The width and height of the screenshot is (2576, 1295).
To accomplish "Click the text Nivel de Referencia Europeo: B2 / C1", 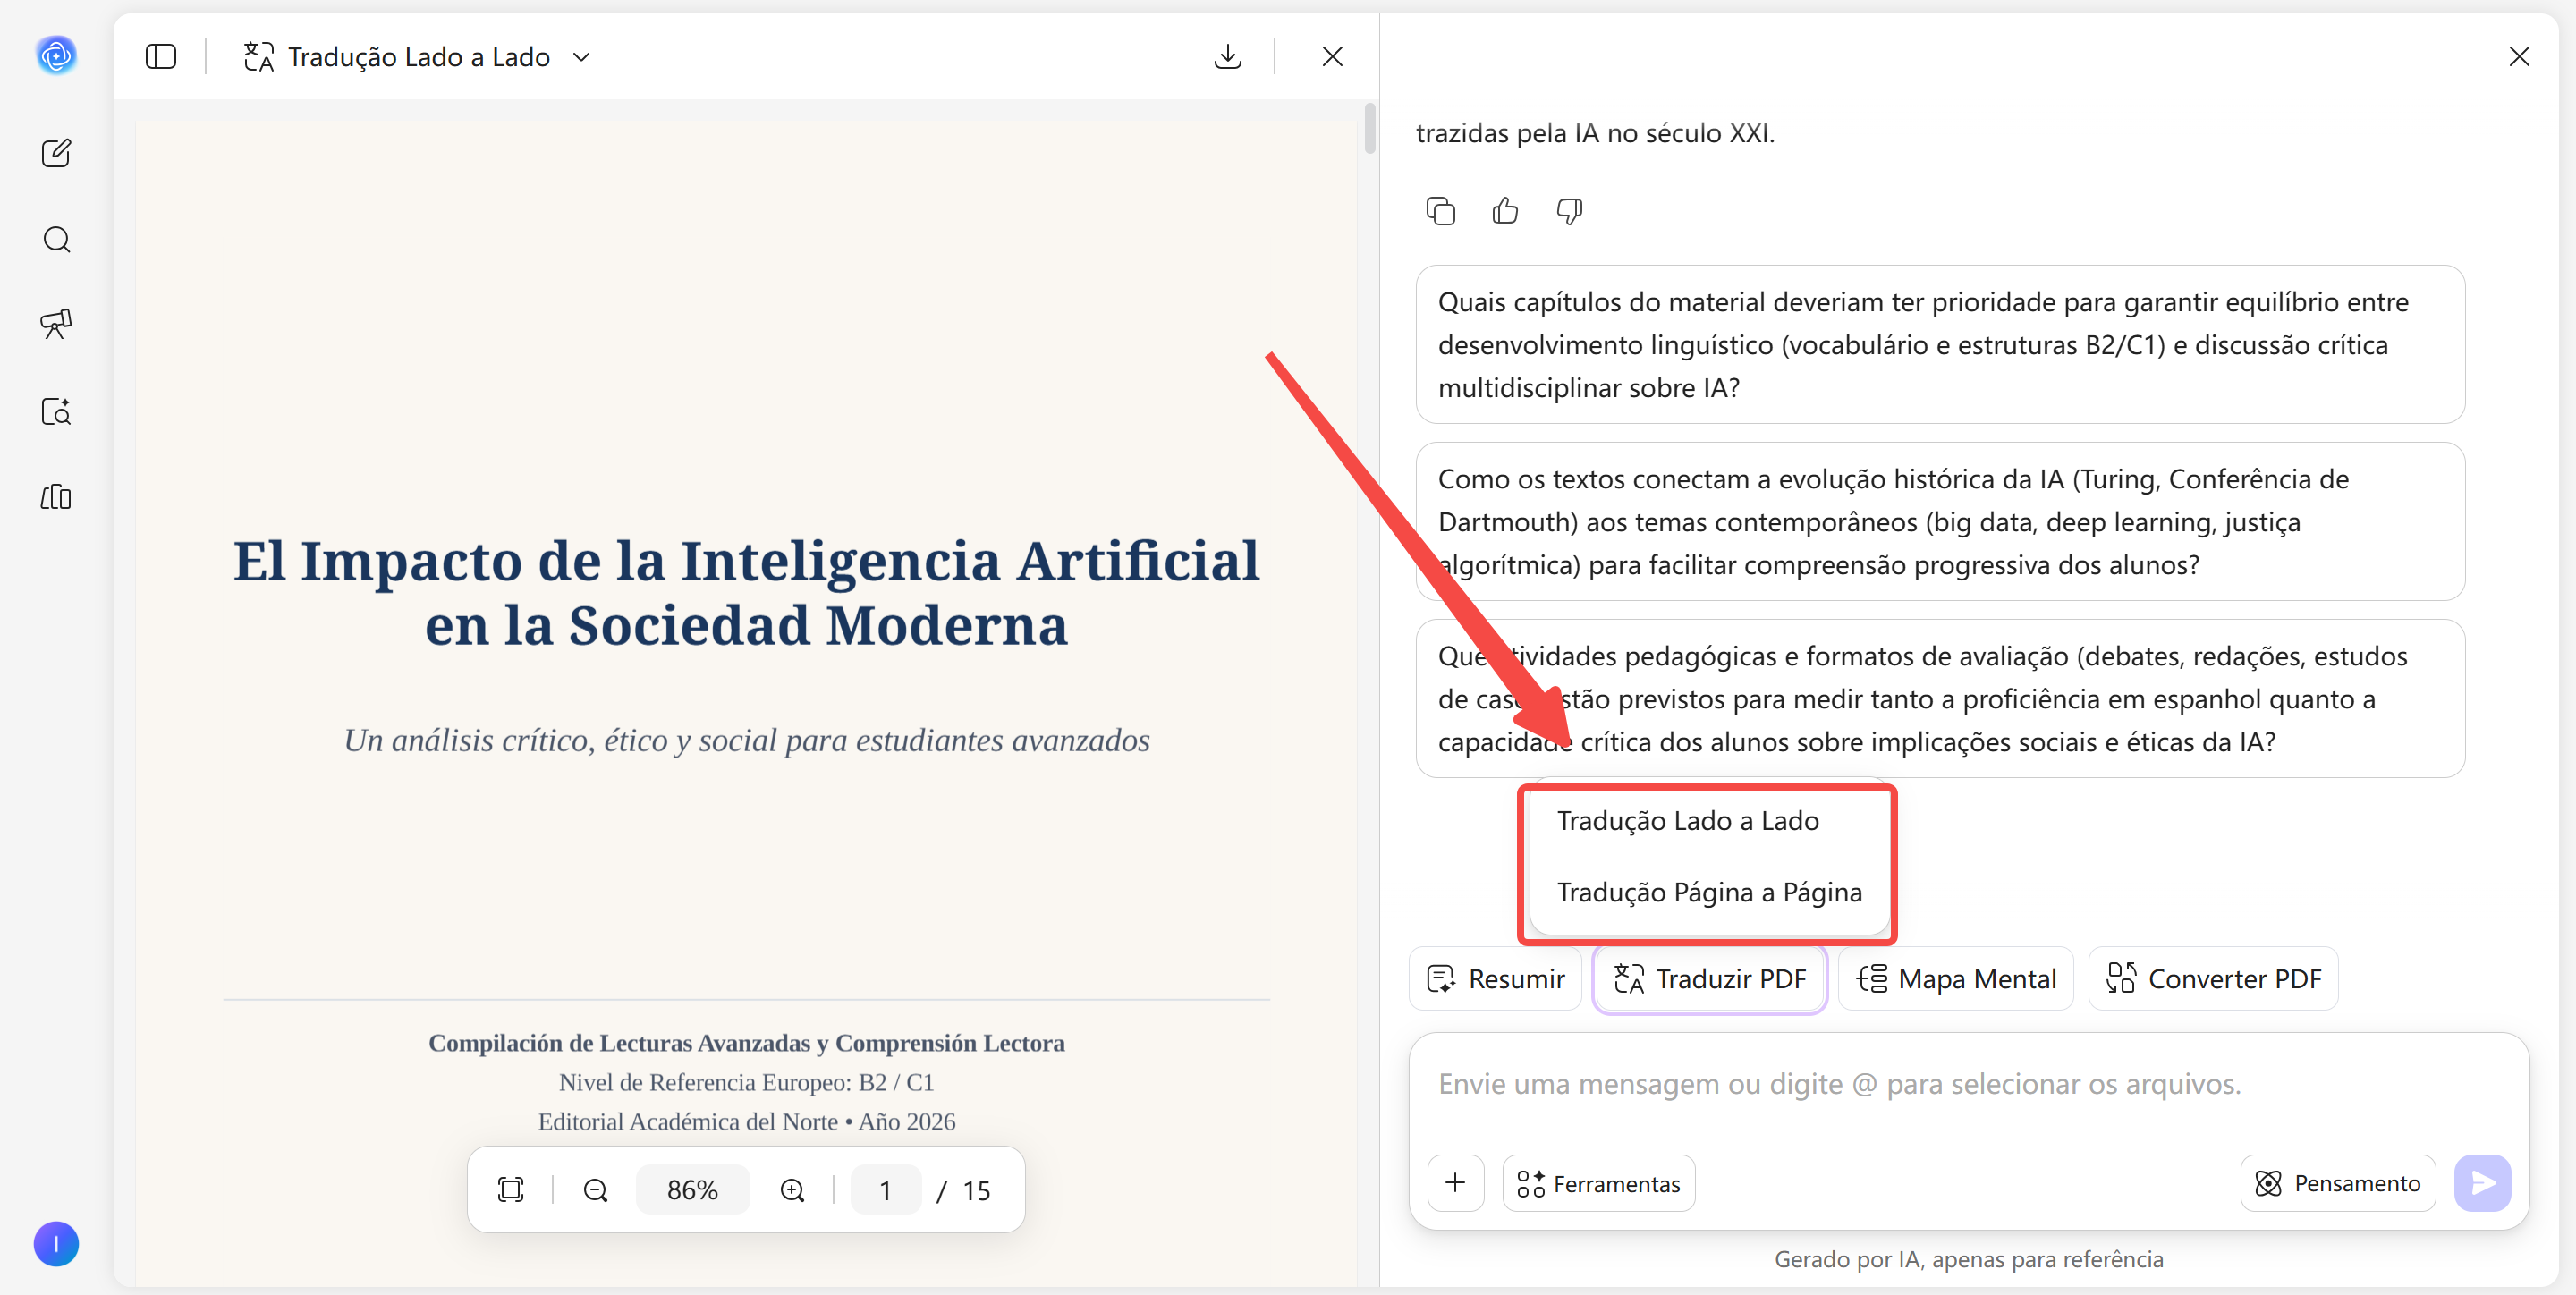I will pos(746,1083).
